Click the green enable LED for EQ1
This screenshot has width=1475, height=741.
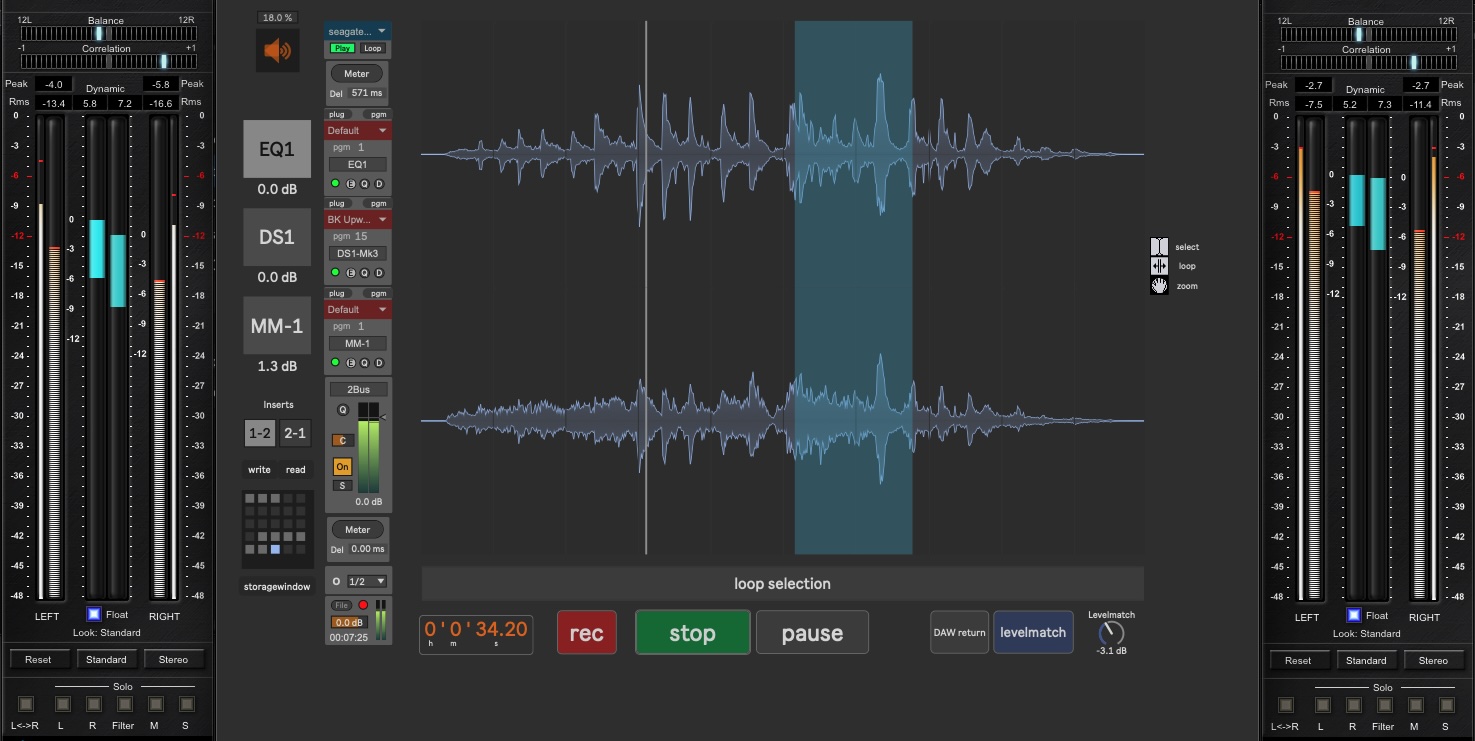[x=335, y=184]
